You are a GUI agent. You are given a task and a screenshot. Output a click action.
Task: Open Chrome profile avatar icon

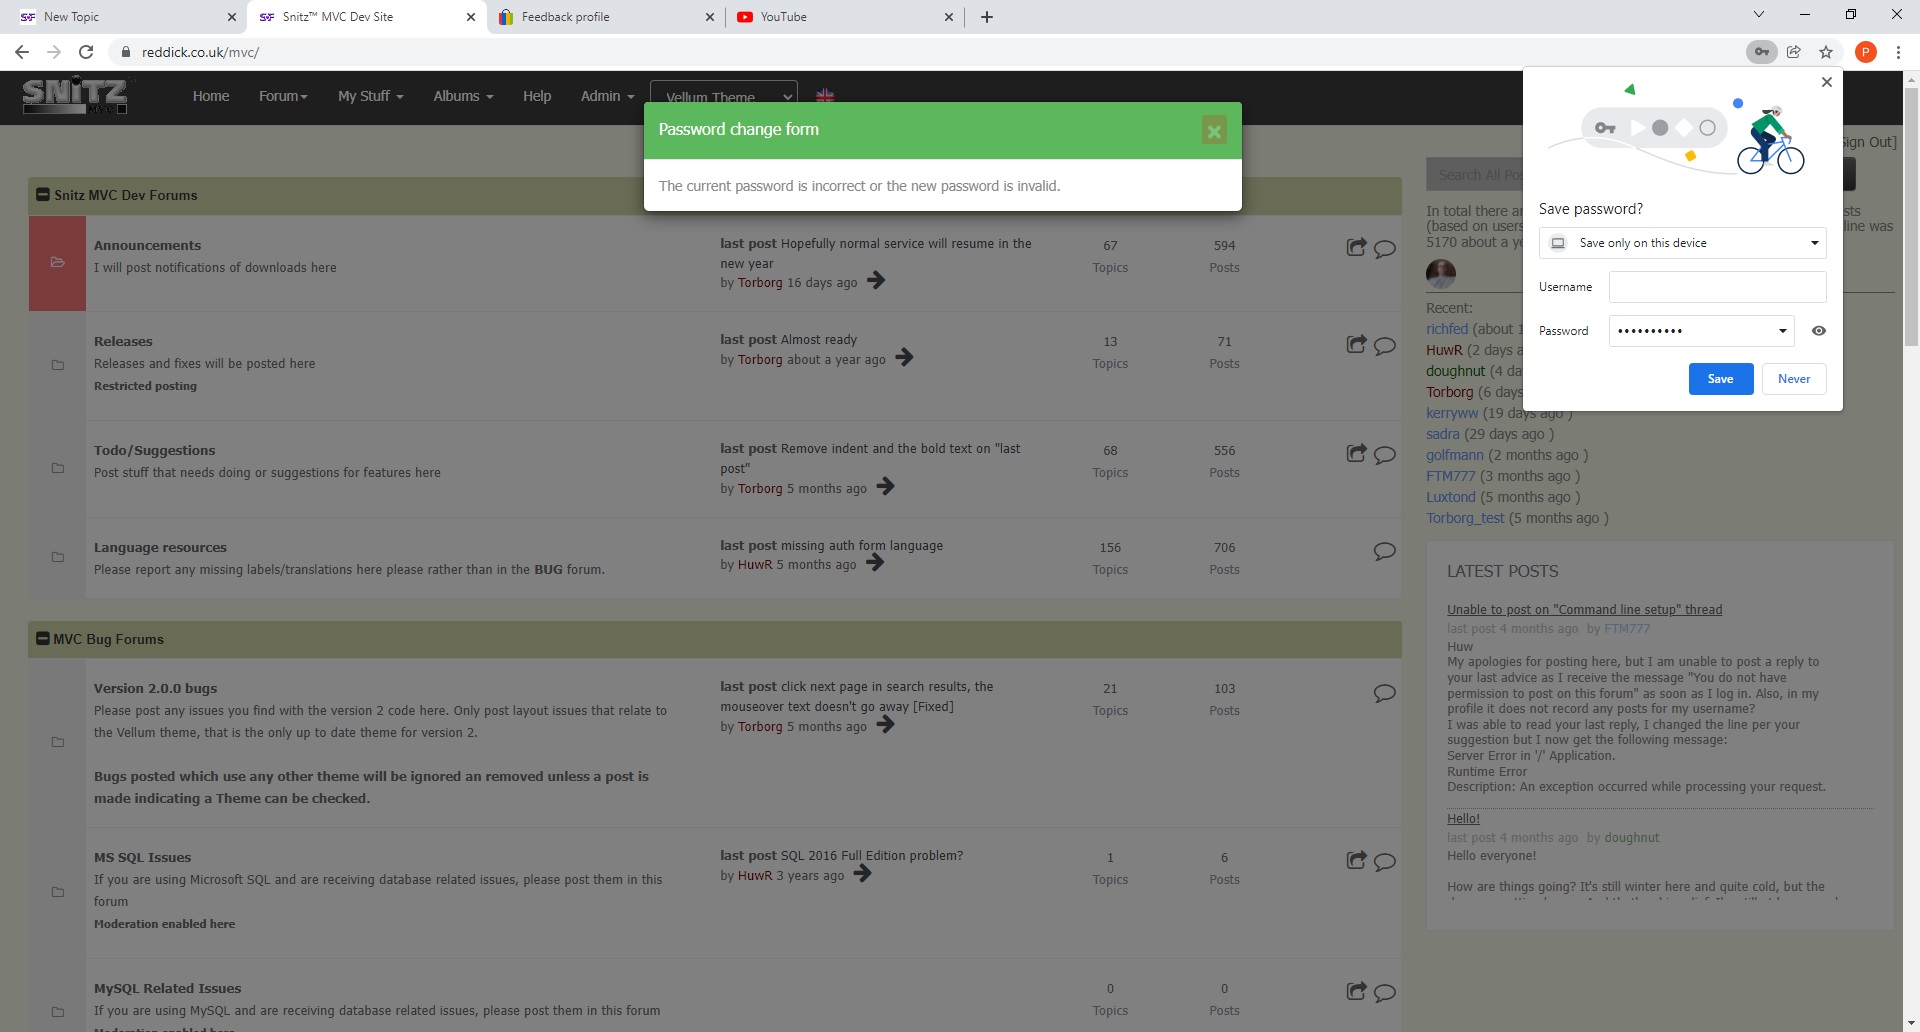[1865, 52]
